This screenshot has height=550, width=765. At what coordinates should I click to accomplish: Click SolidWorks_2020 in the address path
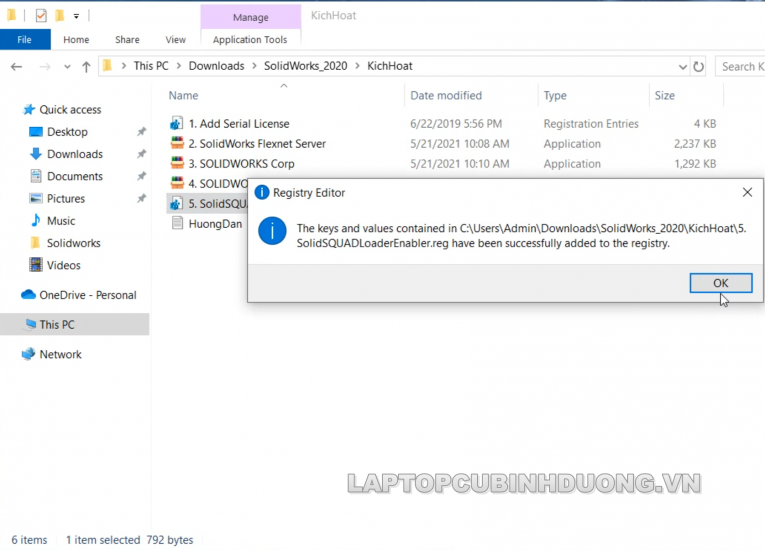306,66
